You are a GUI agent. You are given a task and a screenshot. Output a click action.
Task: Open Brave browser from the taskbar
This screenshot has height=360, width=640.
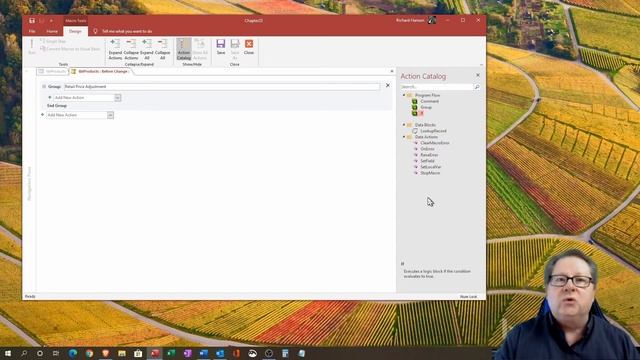point(105,353)
